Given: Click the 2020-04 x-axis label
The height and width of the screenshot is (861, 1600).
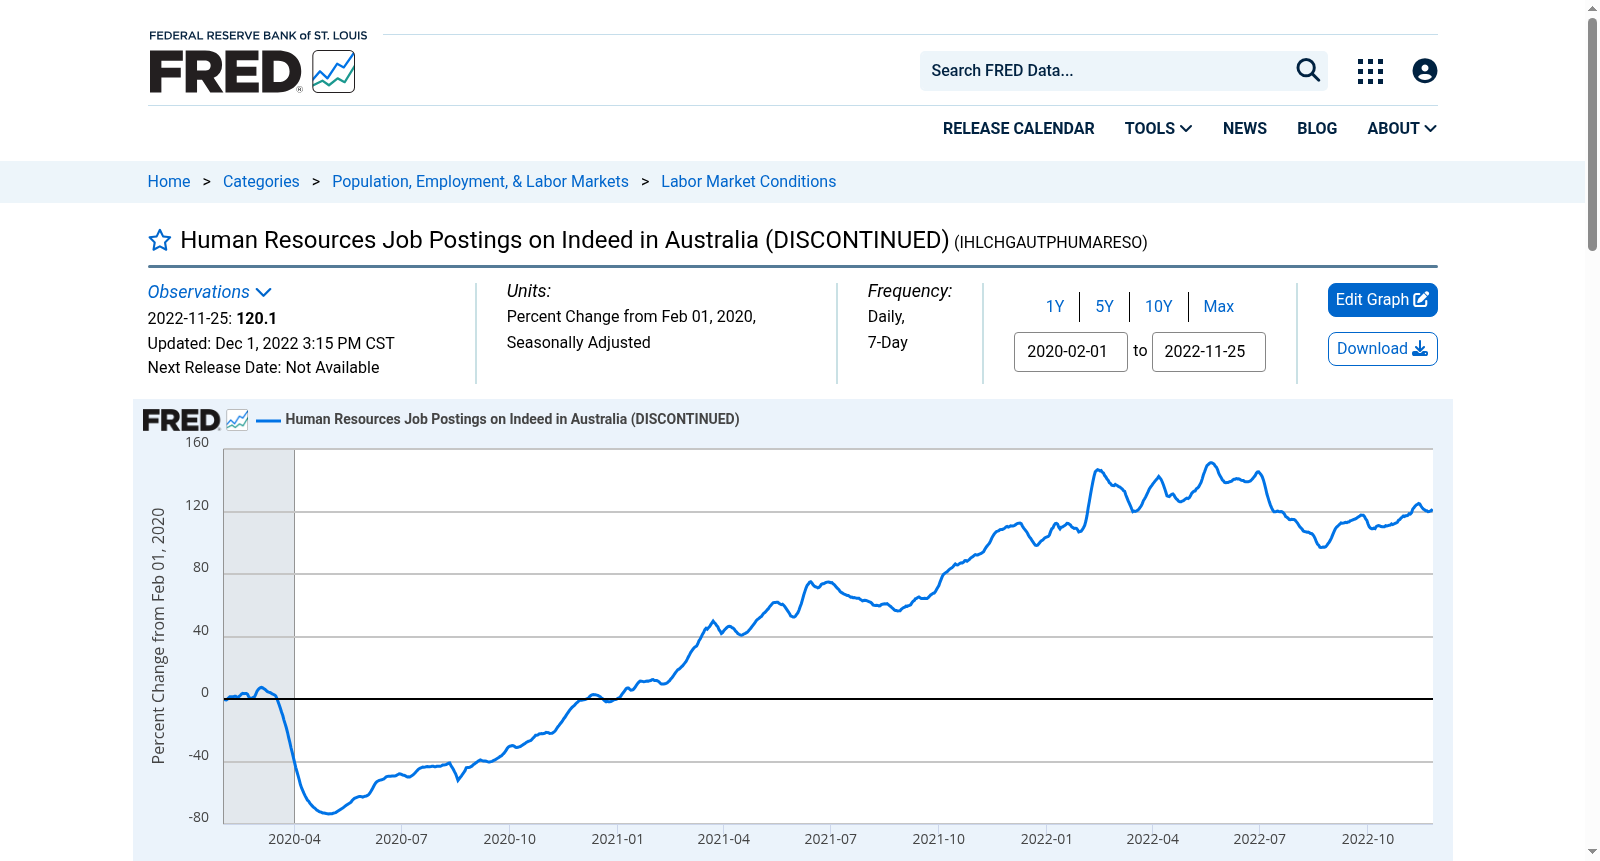Looking at the screenshot, I should click(x=294, y=840).
